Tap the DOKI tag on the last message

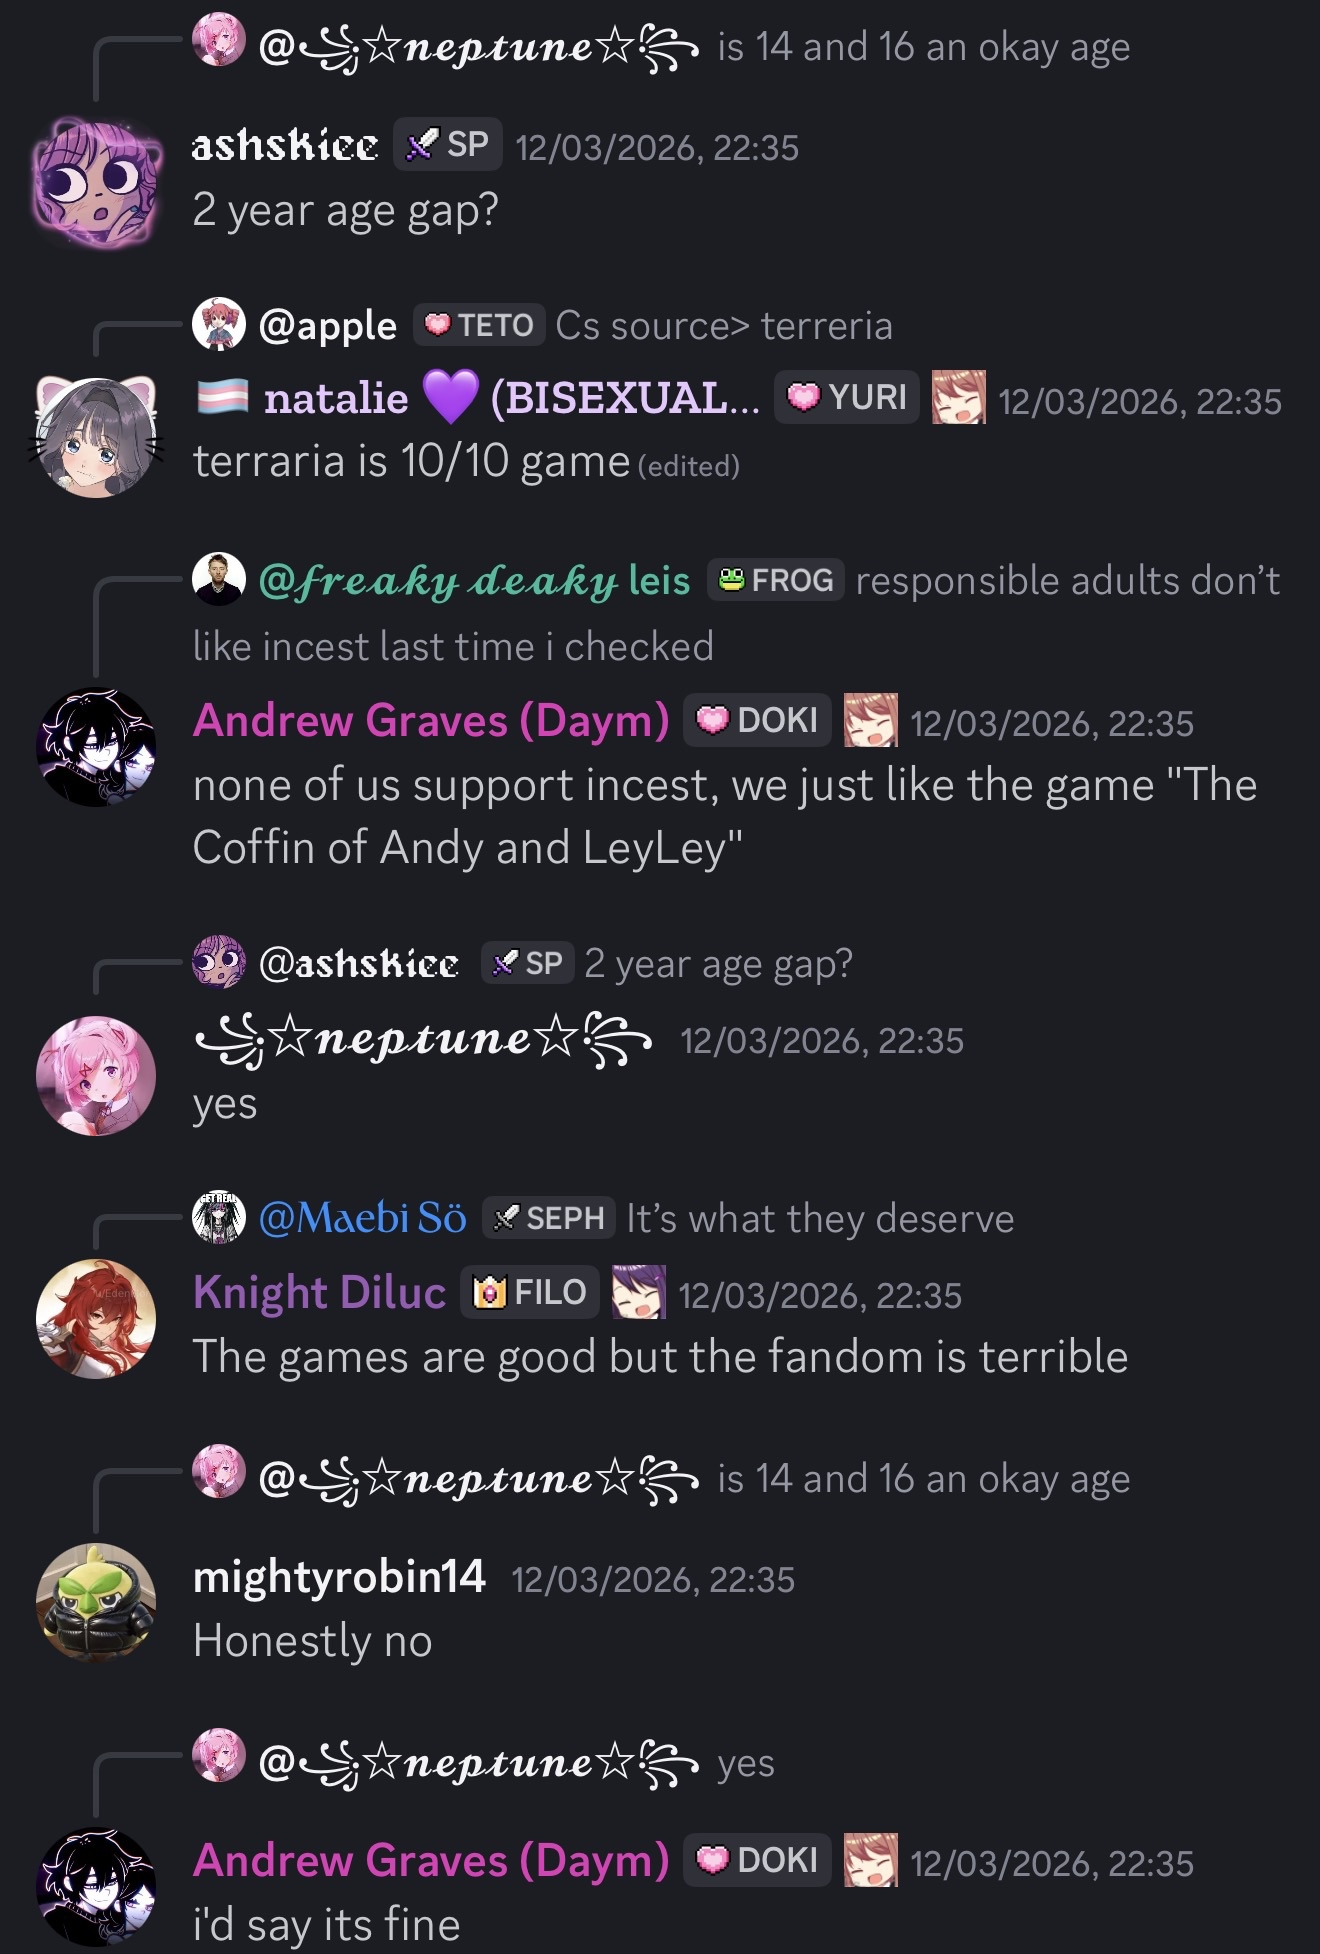tap(757, 1860)
